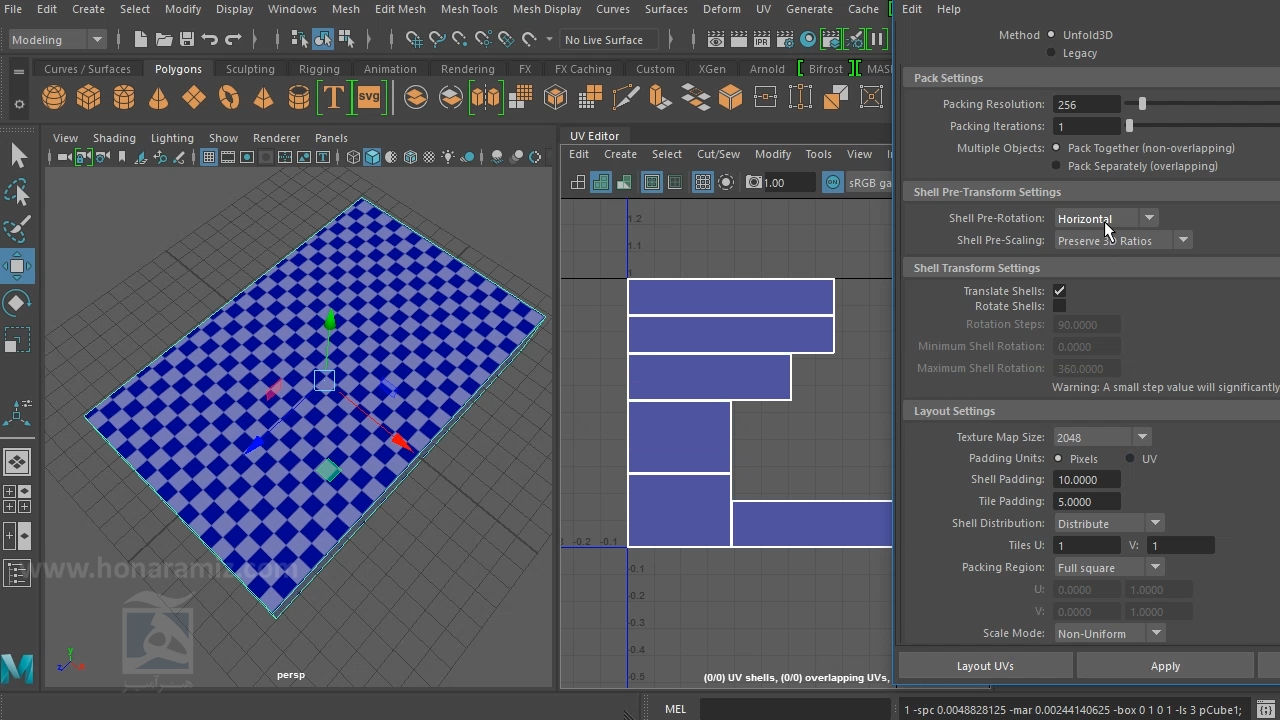Click the polygon Type text tool icon
Screen dimensions: 1280x720
(x=333, y=97)
